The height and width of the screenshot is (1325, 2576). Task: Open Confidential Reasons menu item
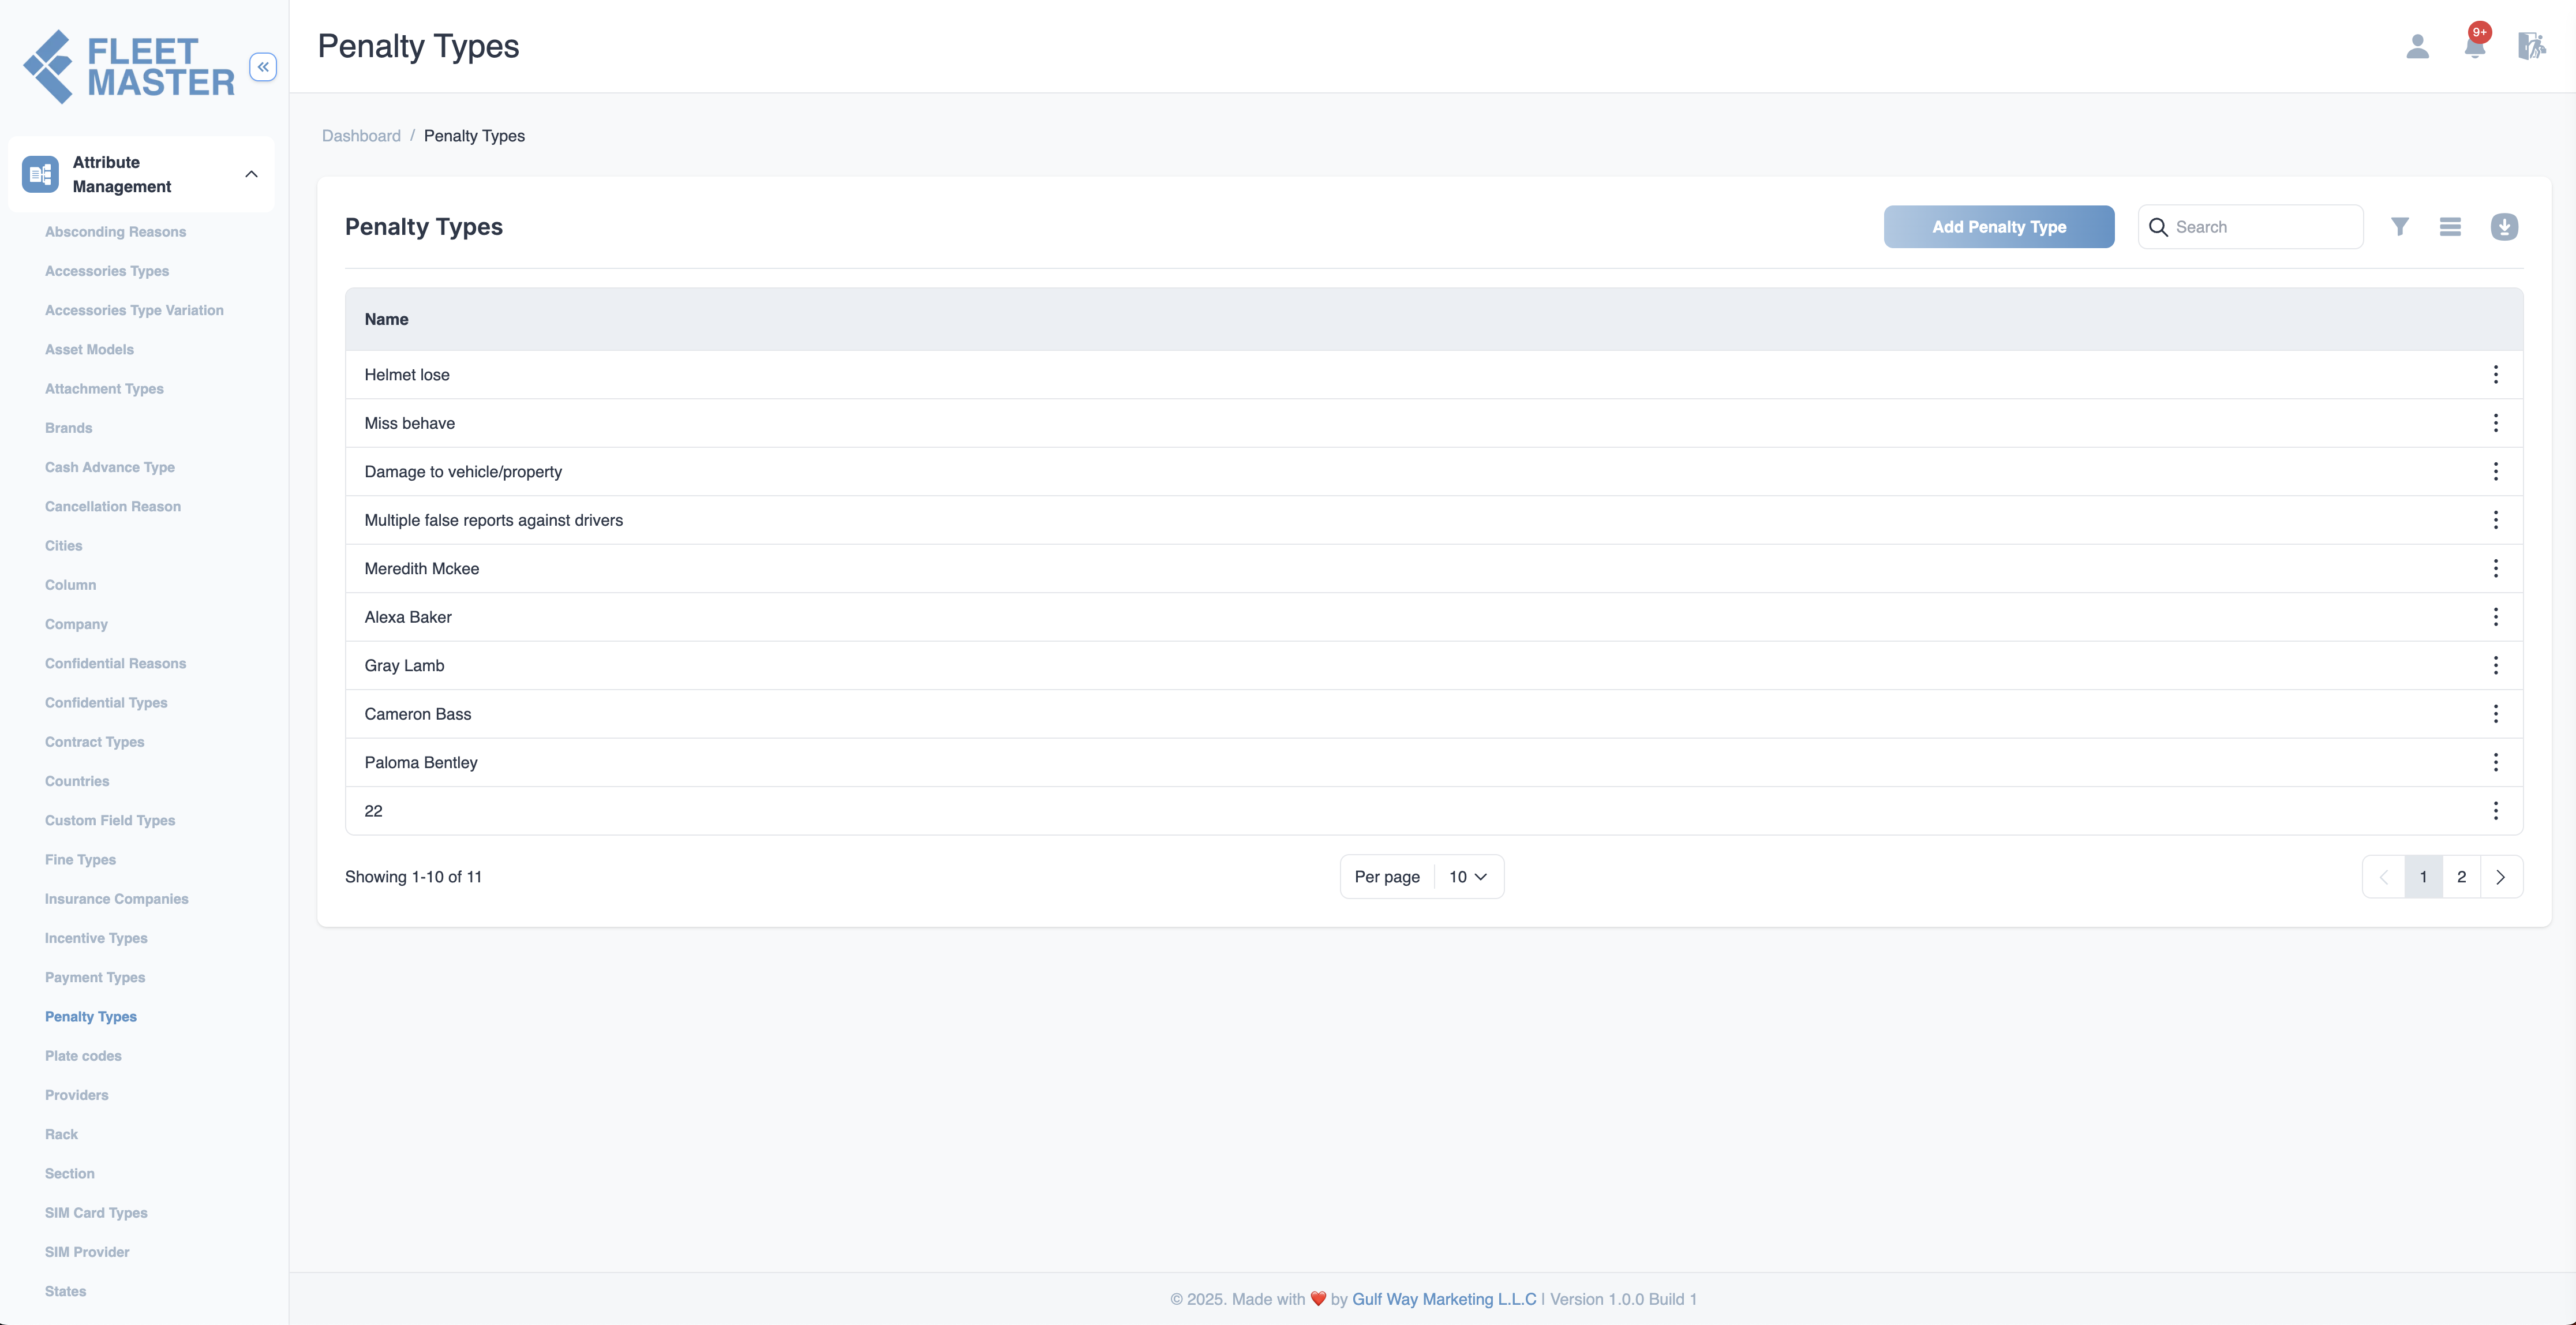(115, 664)
